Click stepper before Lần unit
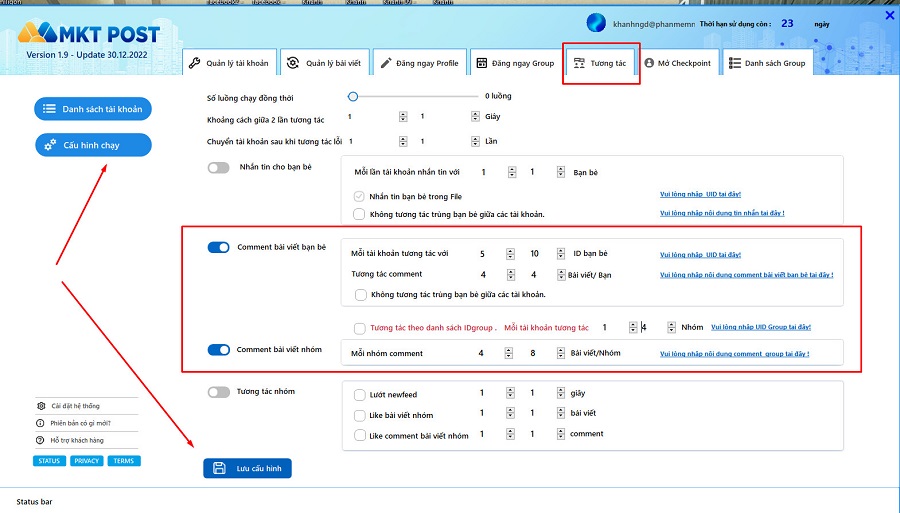 pos(475,141)
